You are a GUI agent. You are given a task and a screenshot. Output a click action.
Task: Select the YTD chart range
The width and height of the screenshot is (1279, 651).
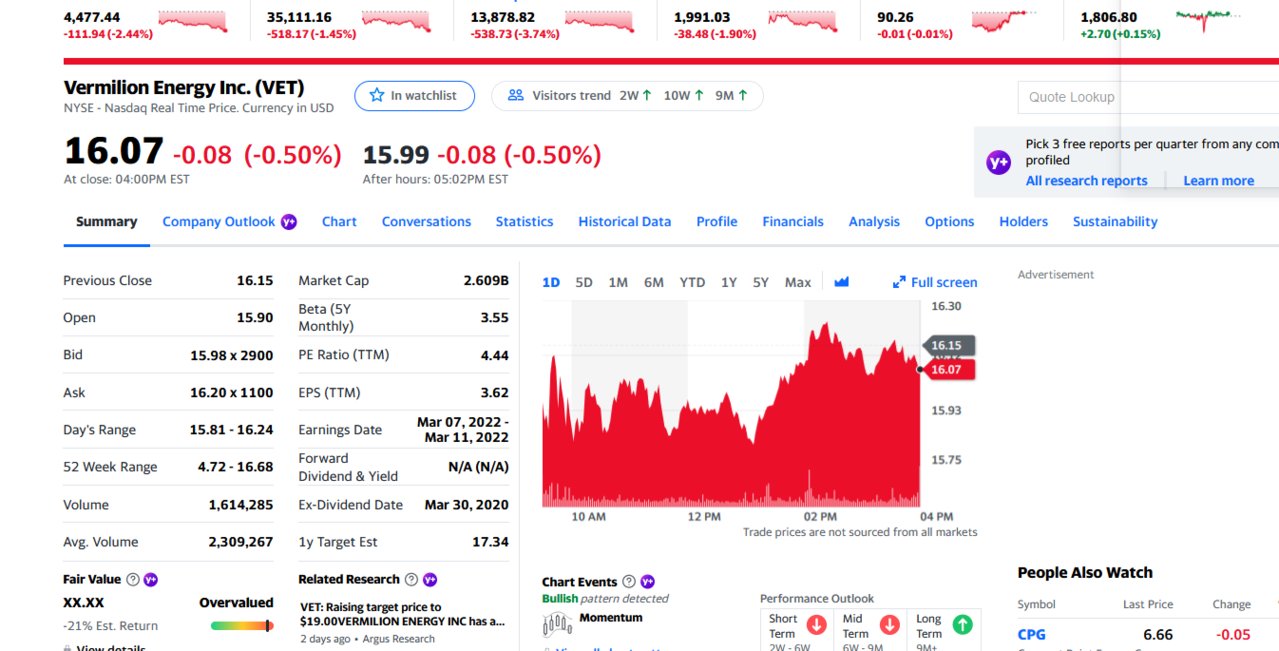(692, 282)
